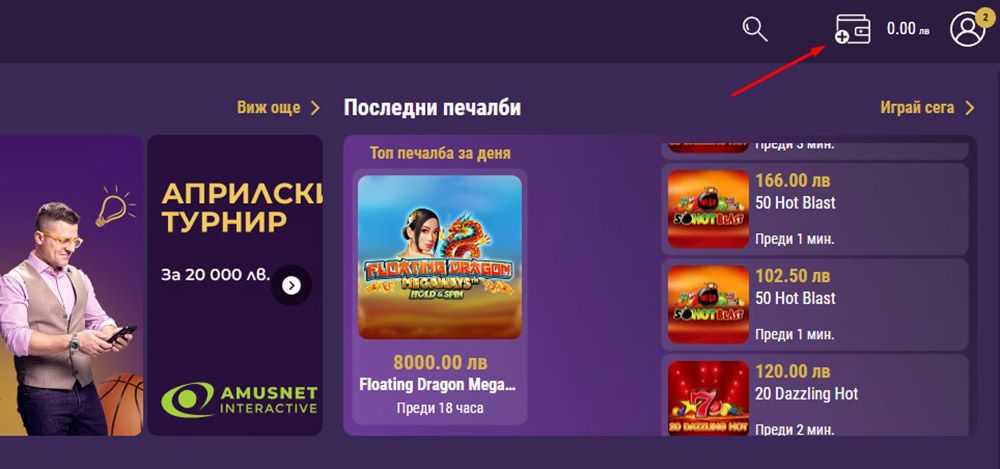1000x469 pixels.
Task: Click the notification badge showing 2
Action: (986, 17)
